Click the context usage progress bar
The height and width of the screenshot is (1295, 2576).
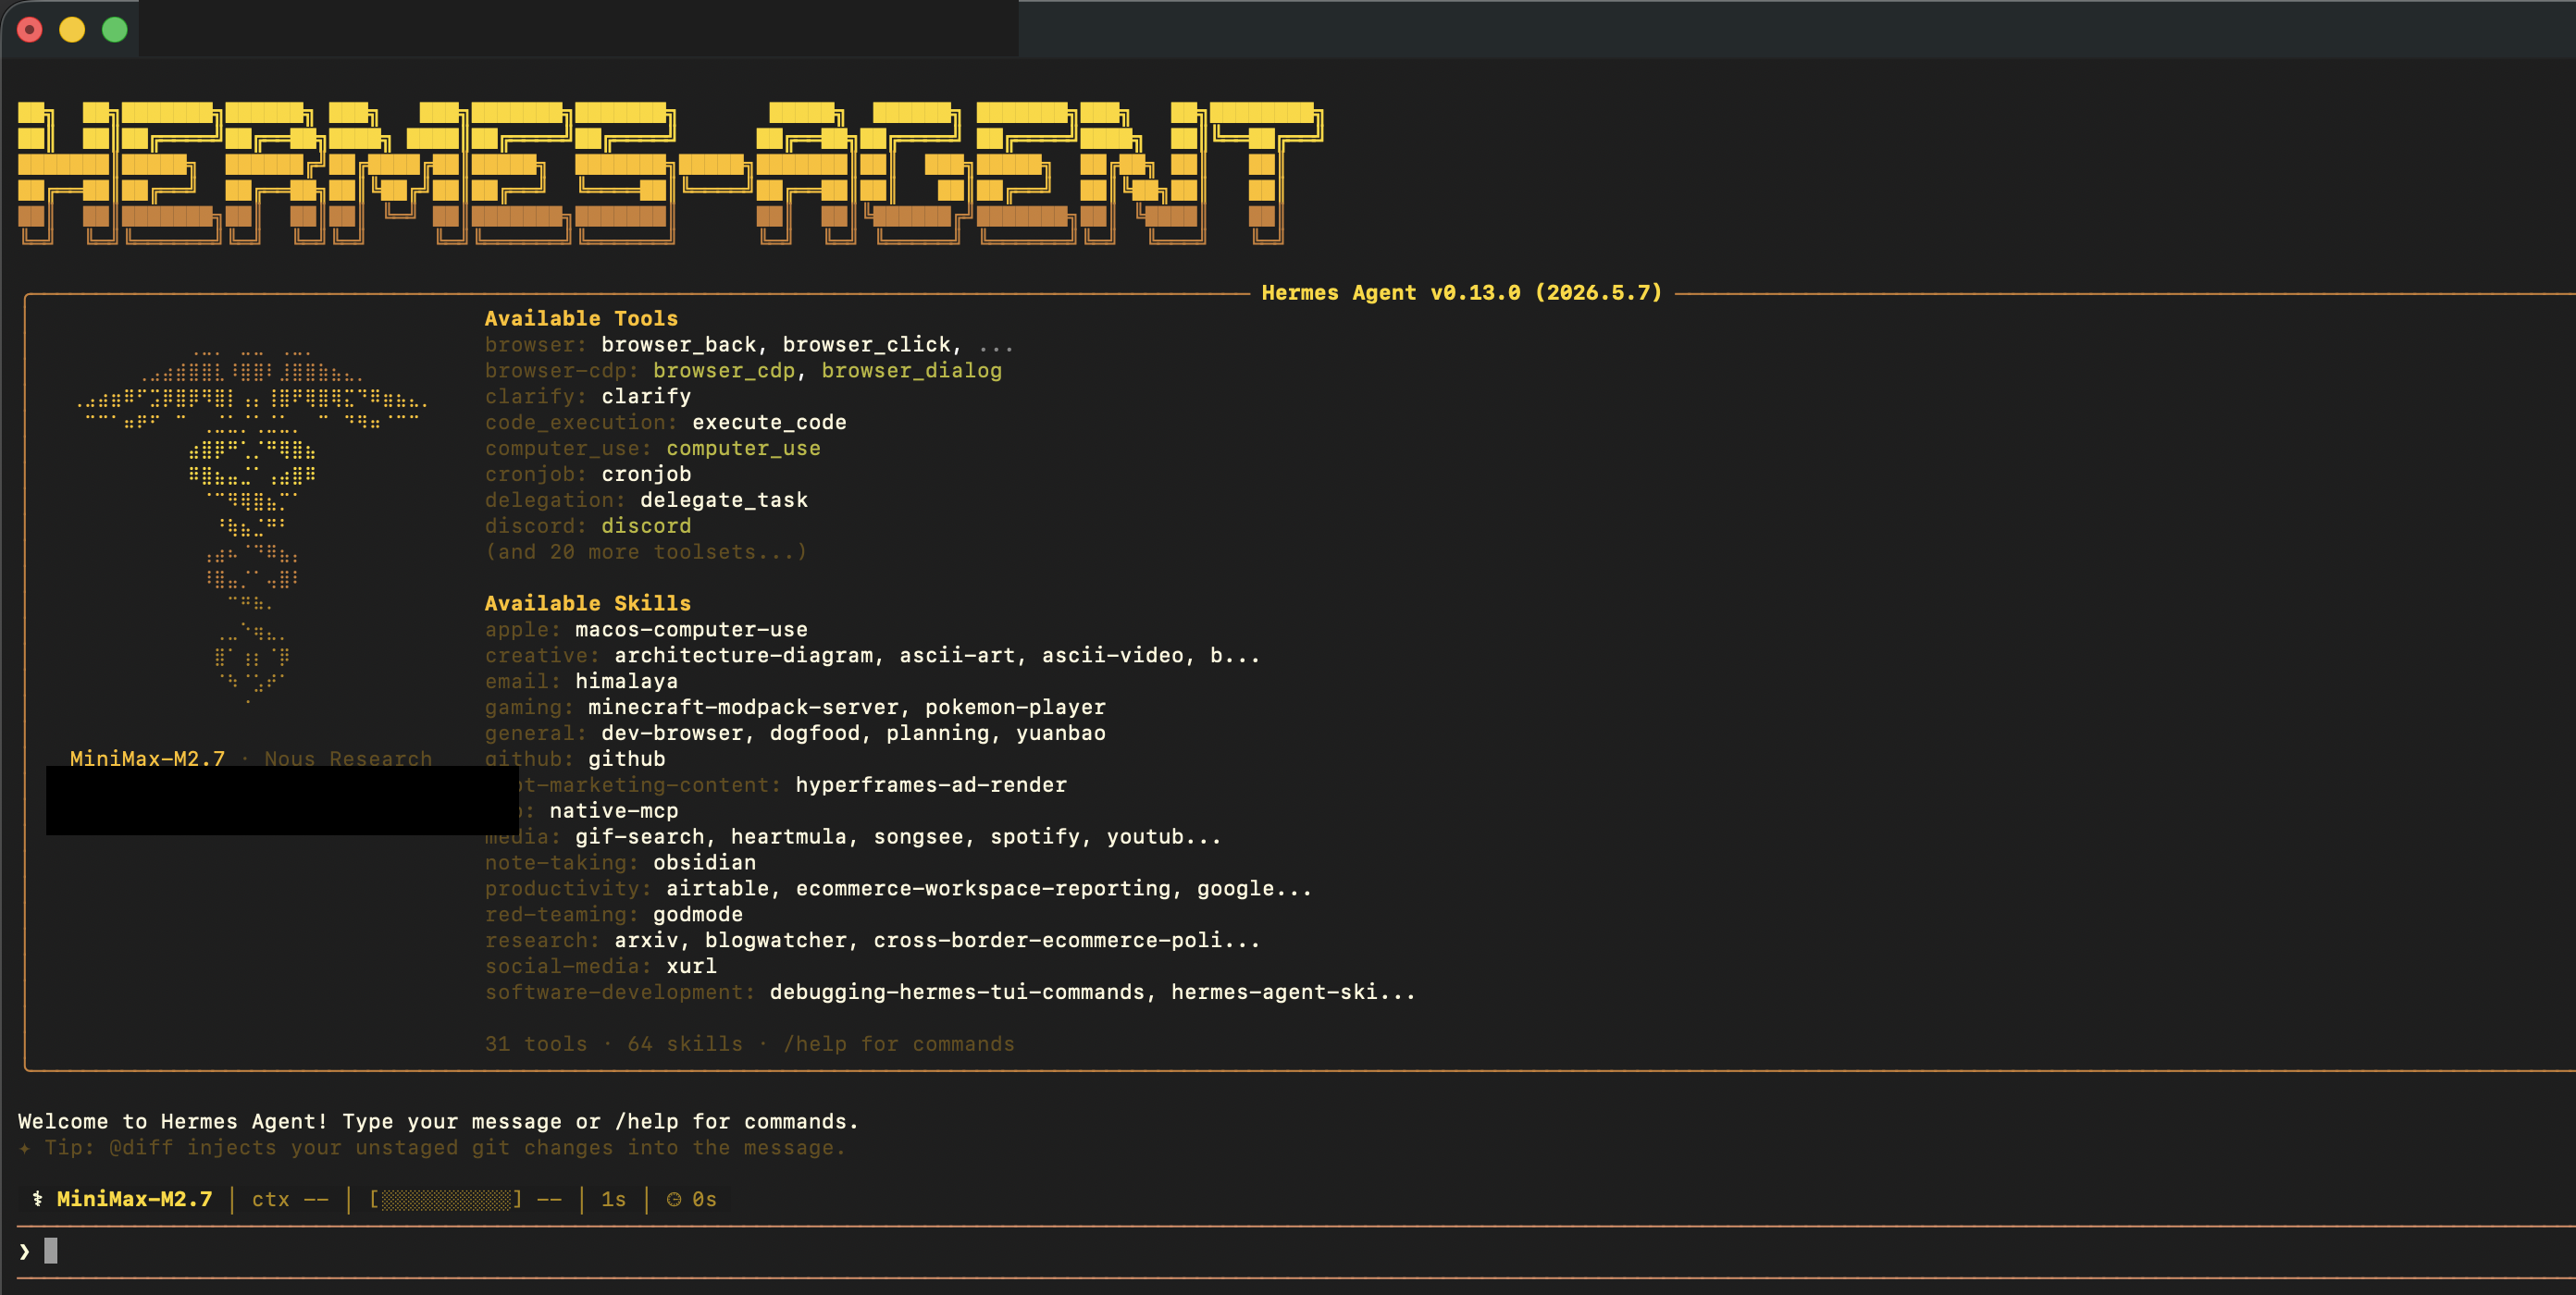(445, 1199)
